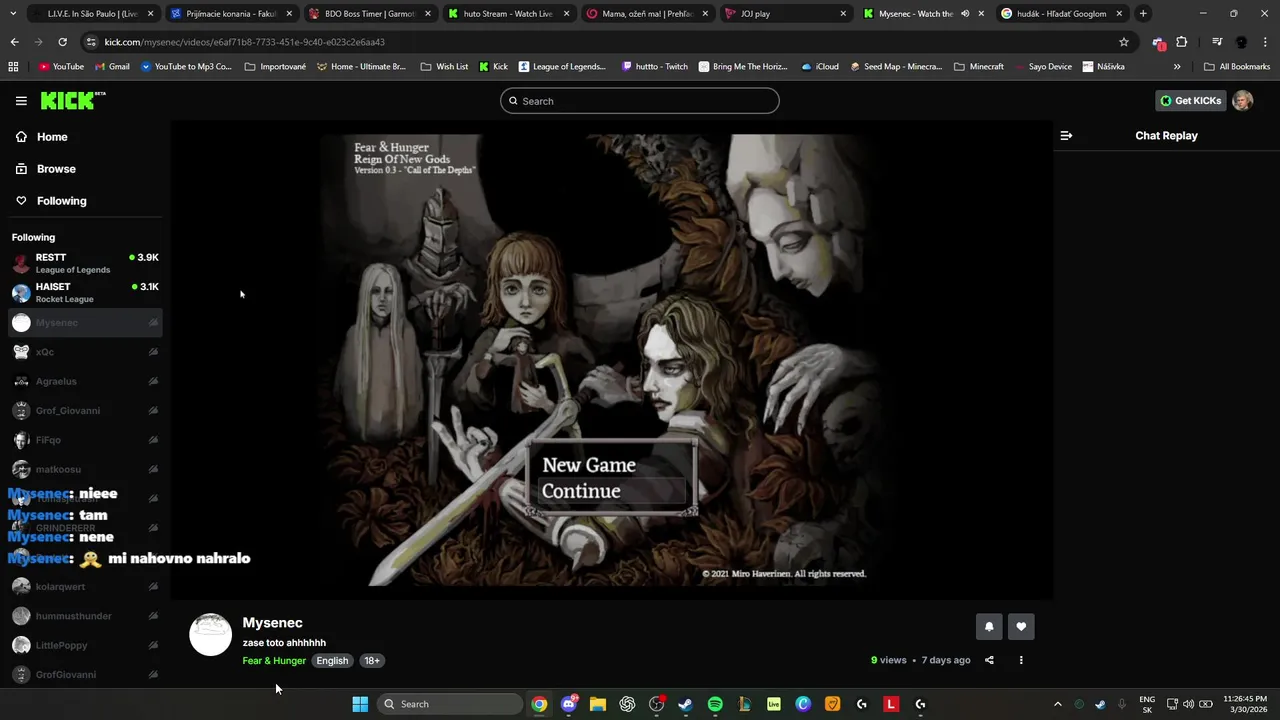Viewport: 1280px width, 720px height.
Task: Reload the page
Action: [x=62, y=42]
